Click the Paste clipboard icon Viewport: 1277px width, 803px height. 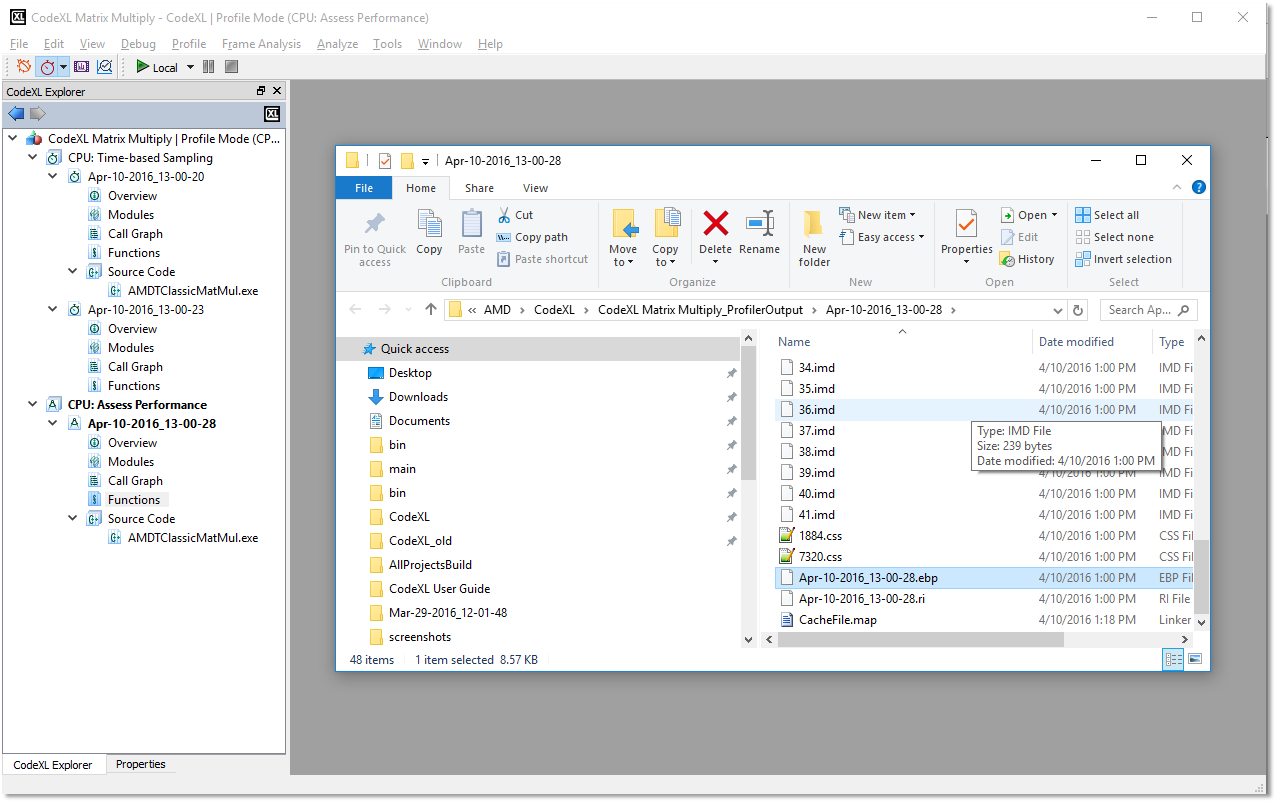click(471, 233)
